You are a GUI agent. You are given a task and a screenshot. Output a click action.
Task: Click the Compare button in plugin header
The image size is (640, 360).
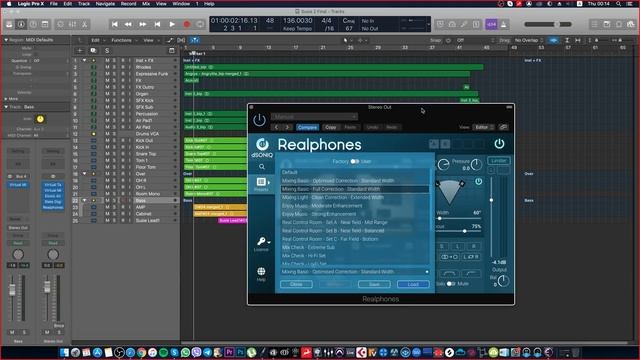click(x=307, y=127)
